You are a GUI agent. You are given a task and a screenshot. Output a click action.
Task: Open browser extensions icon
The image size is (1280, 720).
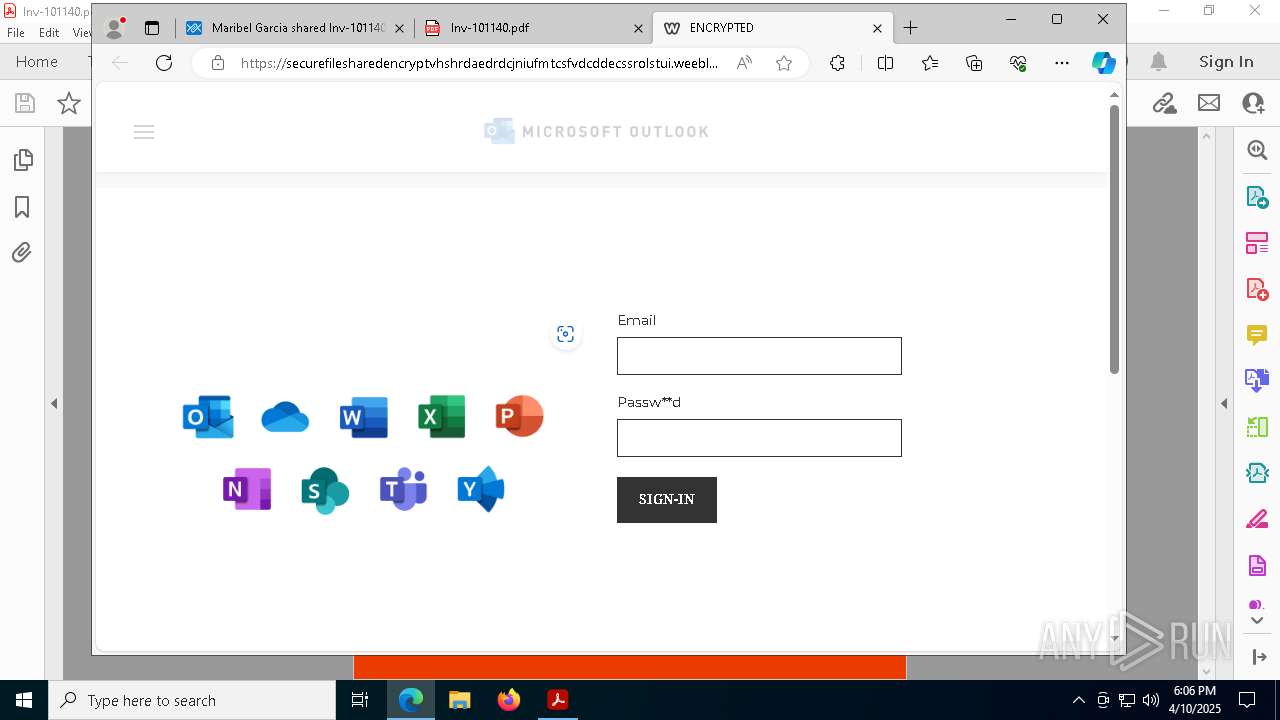(x=837, y=63)
